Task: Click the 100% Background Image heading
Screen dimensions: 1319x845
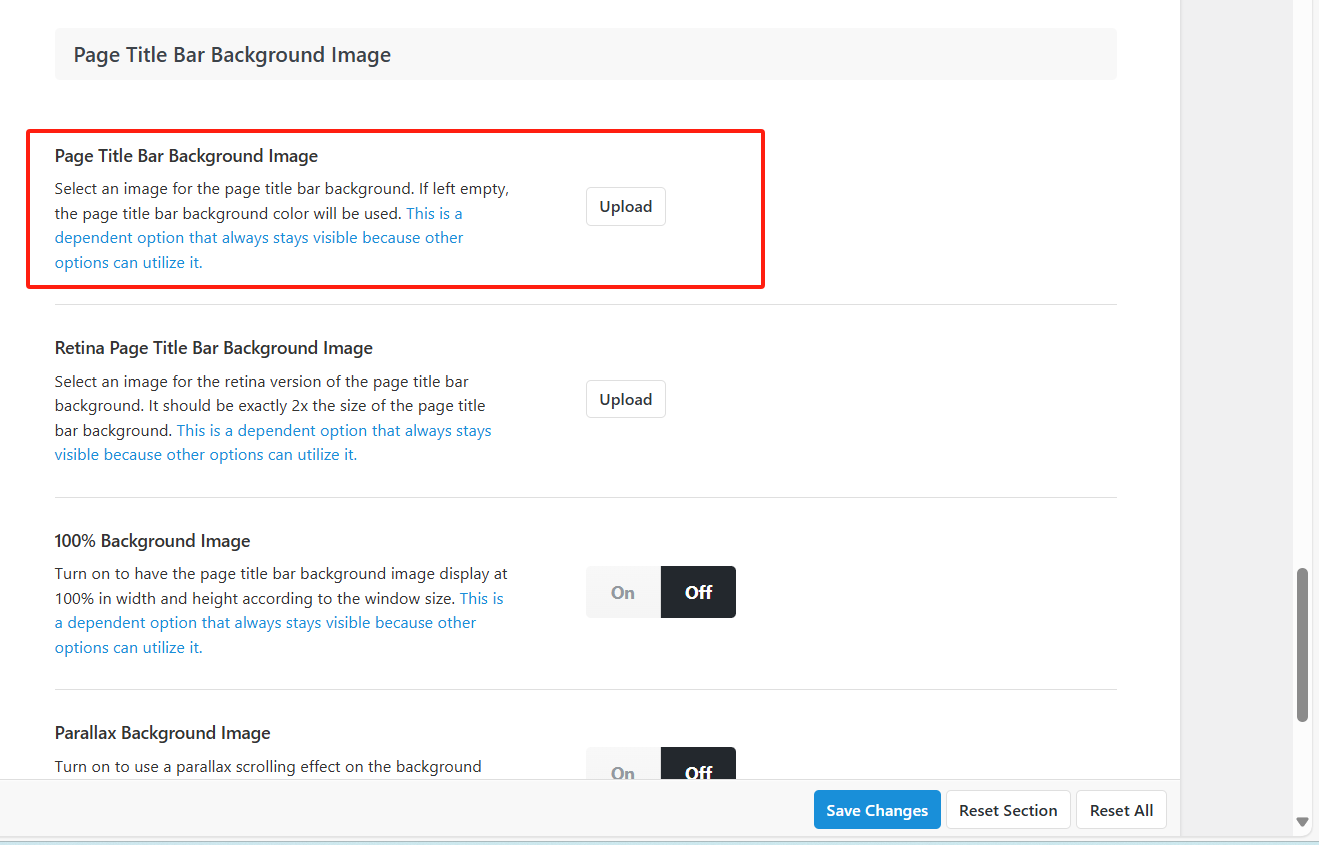Action: point(152,541)
